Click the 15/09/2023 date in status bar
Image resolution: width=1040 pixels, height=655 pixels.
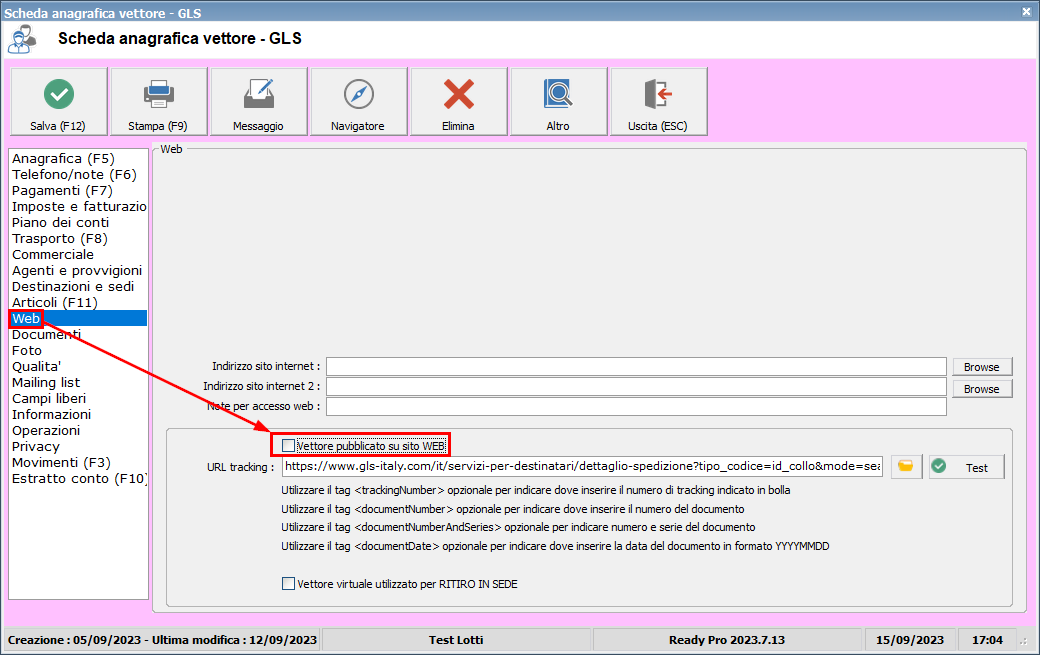(x=910, y=640)
